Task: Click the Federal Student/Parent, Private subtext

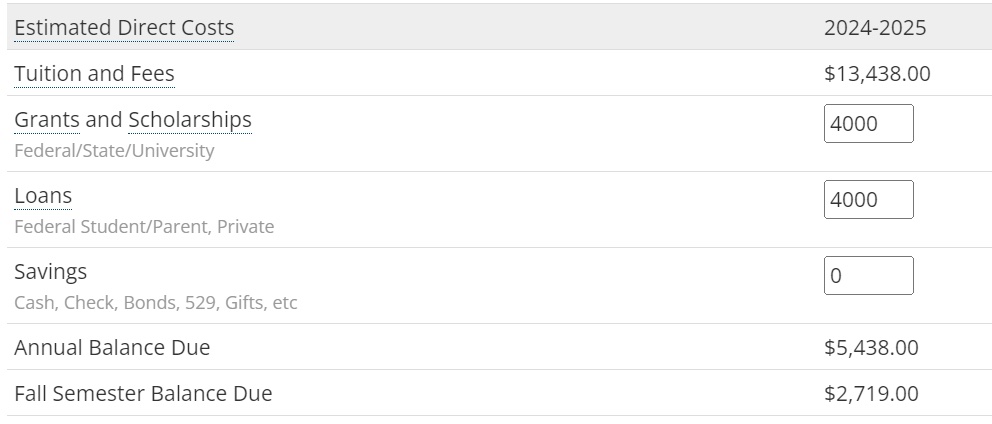Action: (x=144, y=227)
